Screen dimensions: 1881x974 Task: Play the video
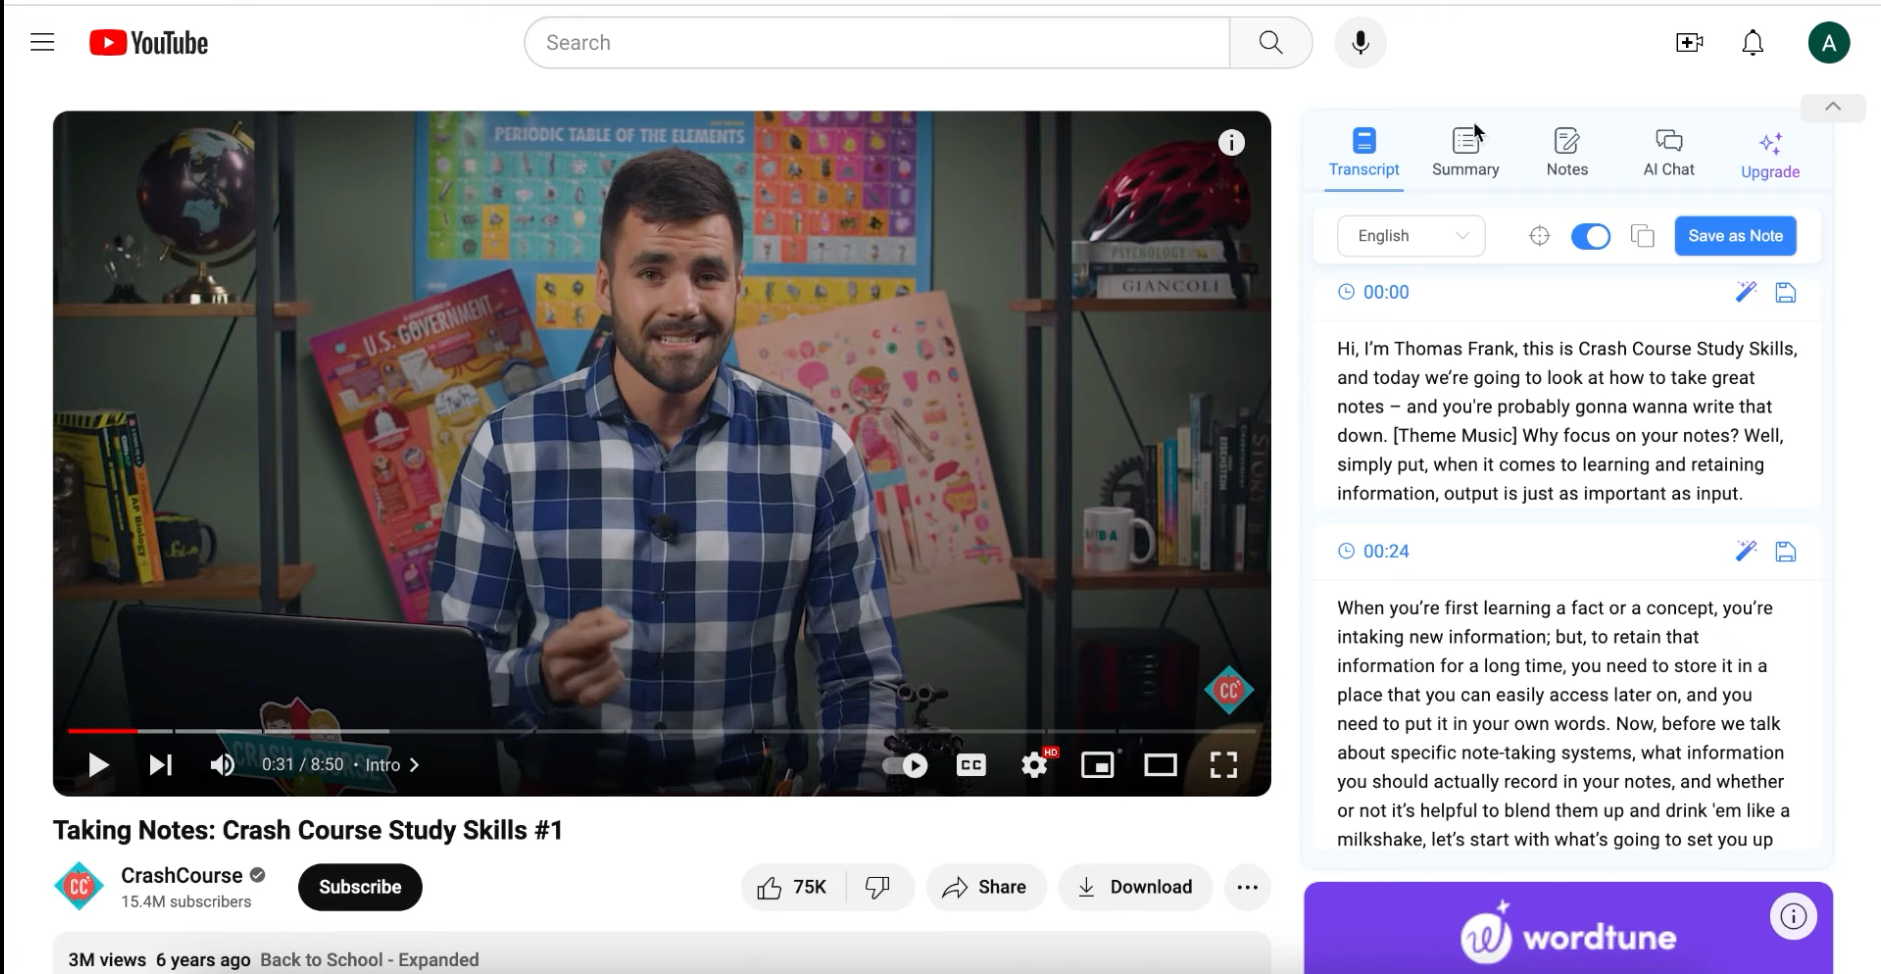(x=98, y=765)
